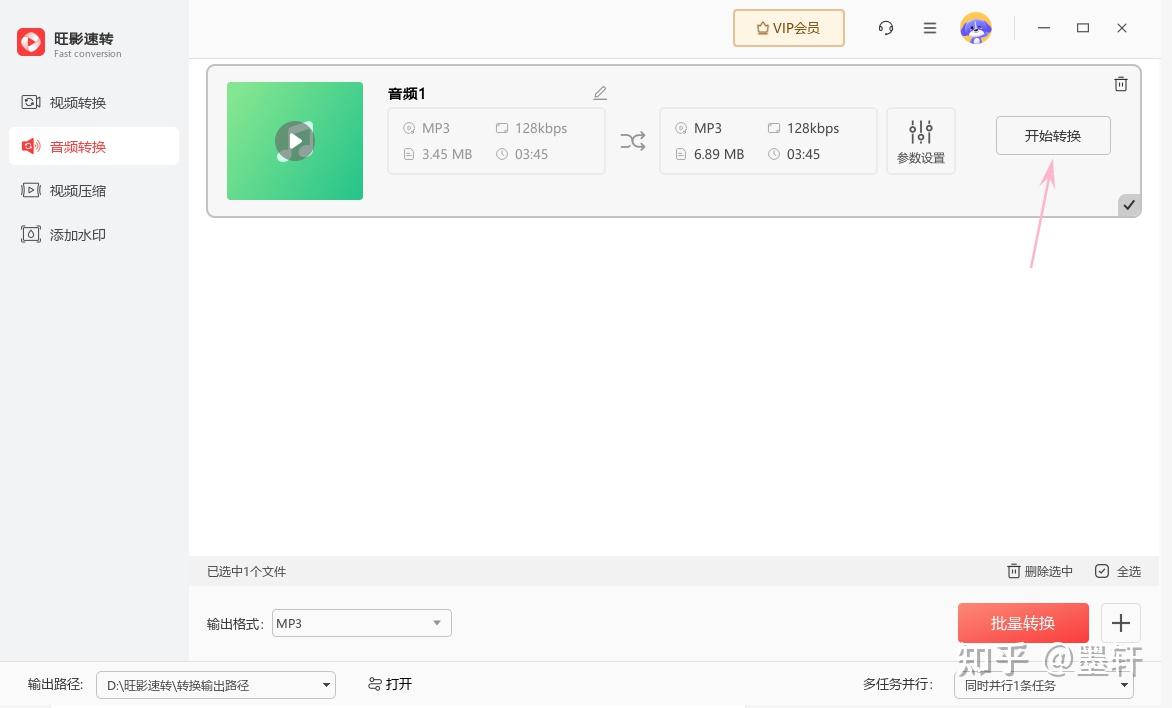
Task: Open the hamburger menu icon
Action: [930, 28]
